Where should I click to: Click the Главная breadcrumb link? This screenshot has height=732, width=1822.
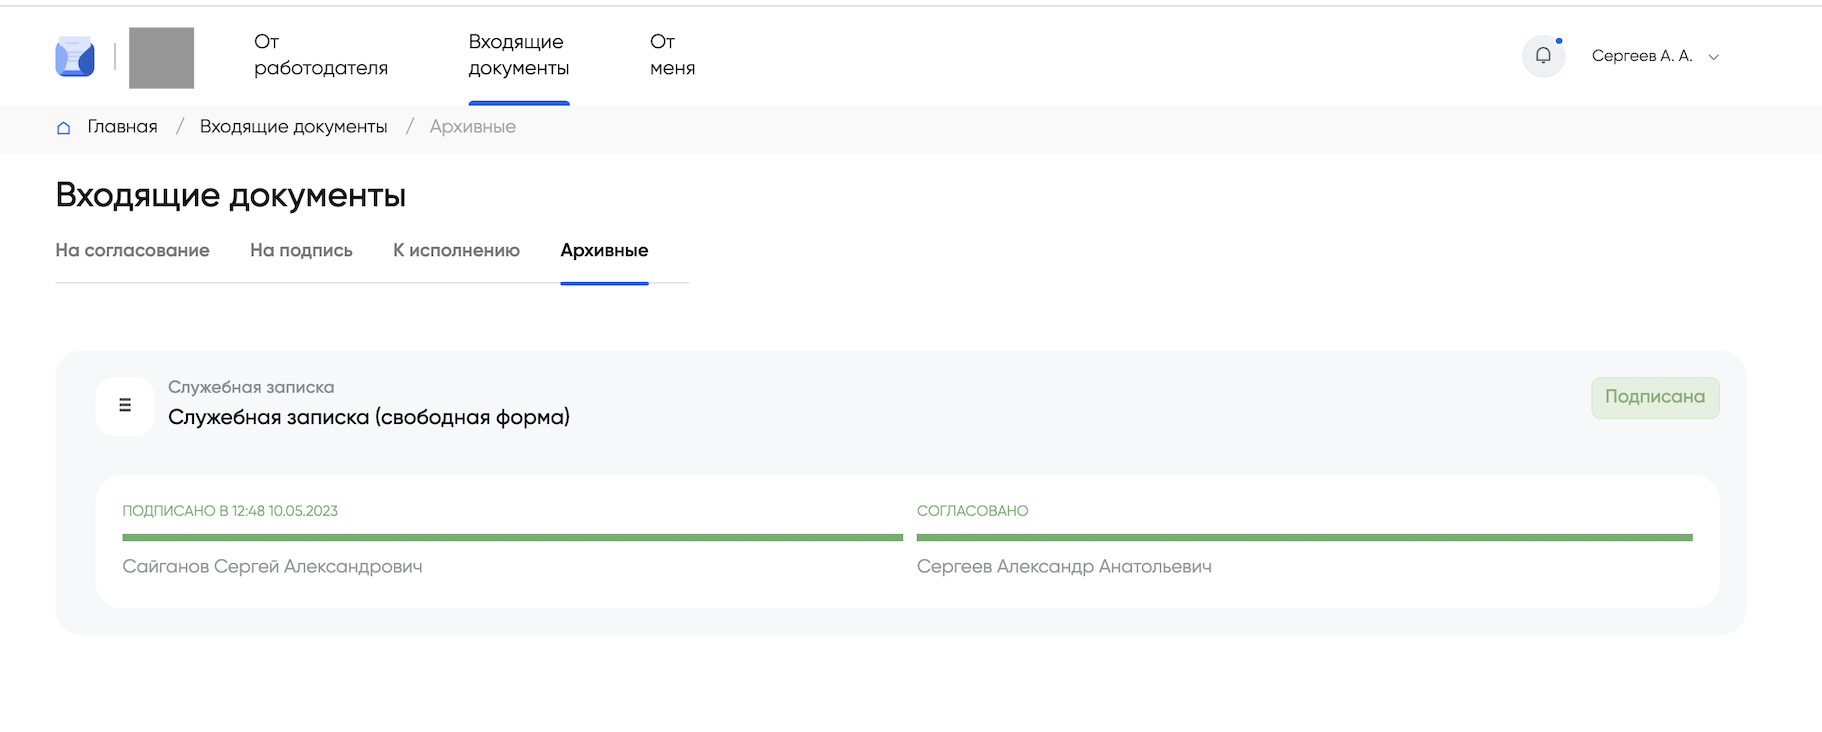[122, 127]
